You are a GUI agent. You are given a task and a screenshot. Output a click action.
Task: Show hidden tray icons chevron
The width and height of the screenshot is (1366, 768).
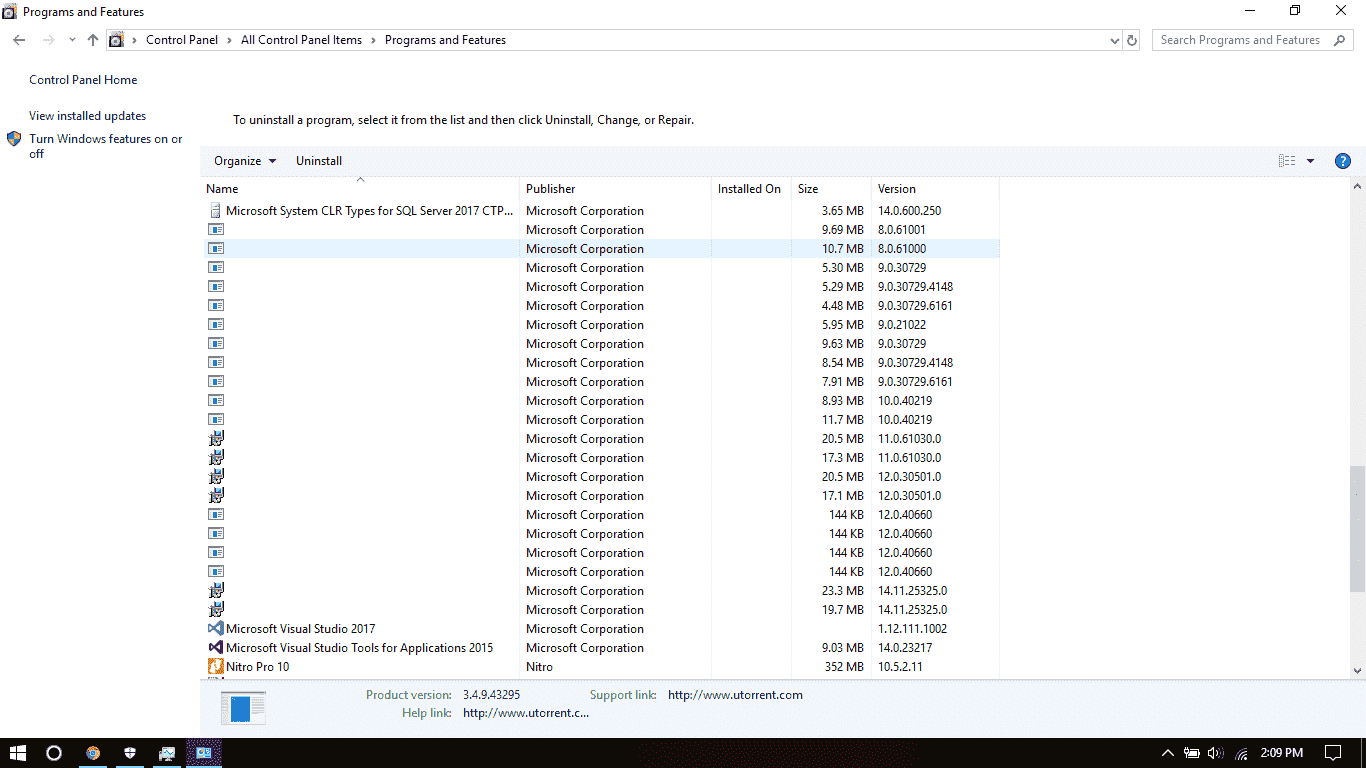(1167, 753)
